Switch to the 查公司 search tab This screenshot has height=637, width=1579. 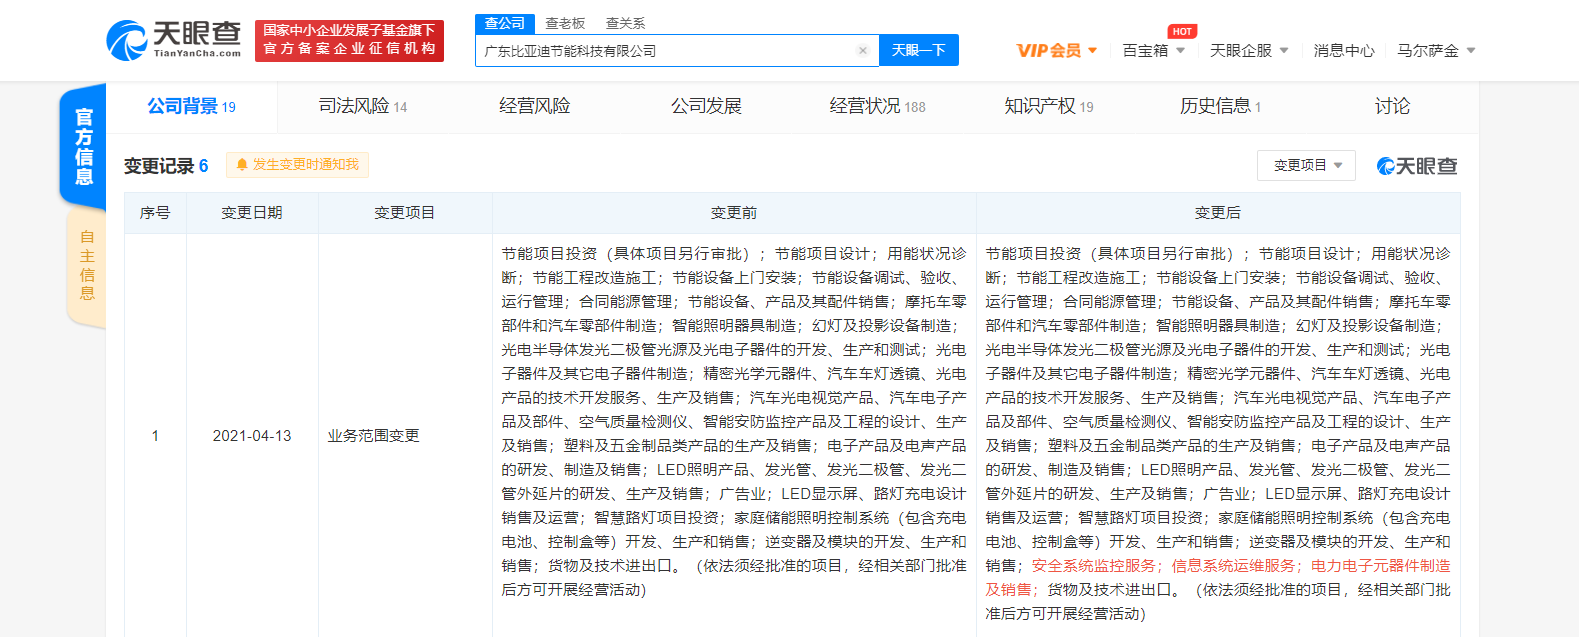505,23
